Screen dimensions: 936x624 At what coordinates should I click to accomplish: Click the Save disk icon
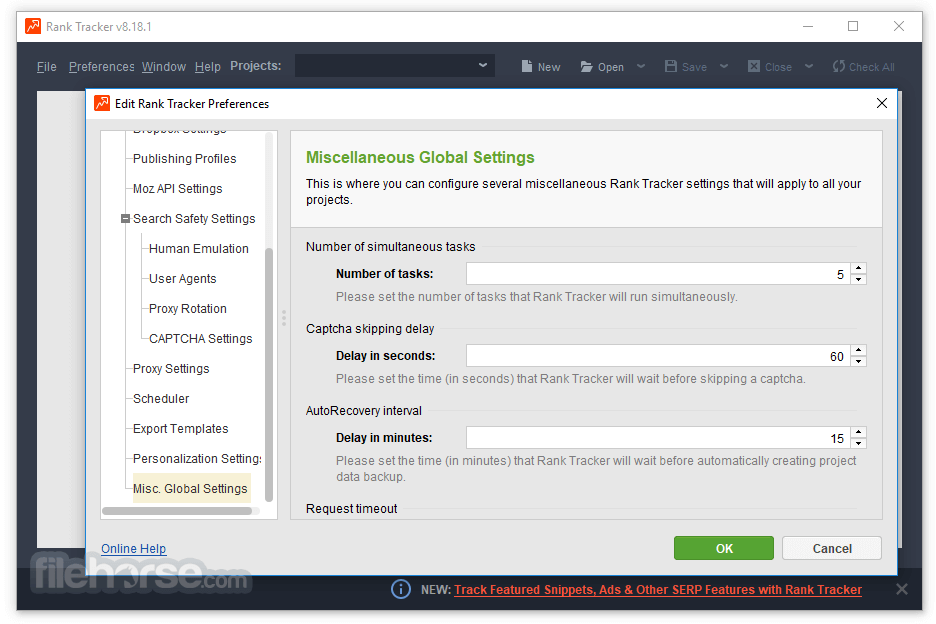tap(670, 66)
